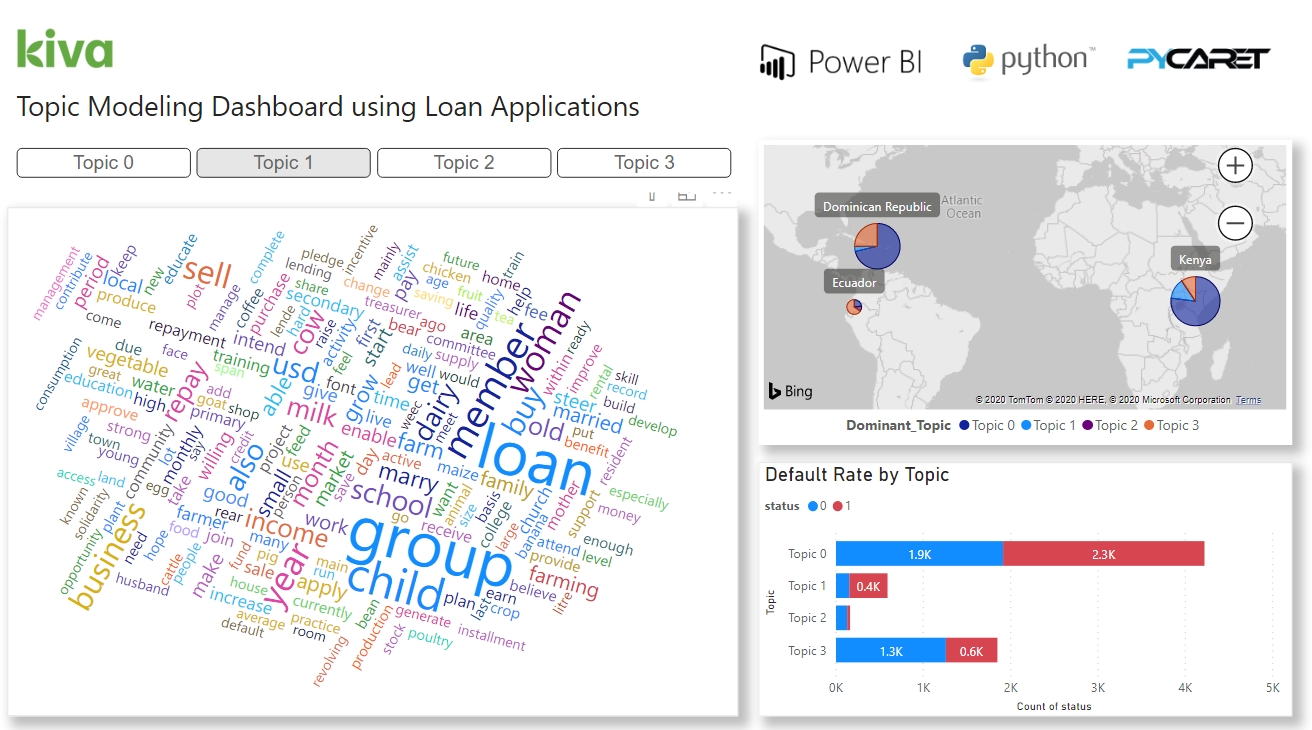The width and height of the screenshot is (1312, 730).
Task: Click Focus mode icon above word cloud
Action: pos(687,196)
